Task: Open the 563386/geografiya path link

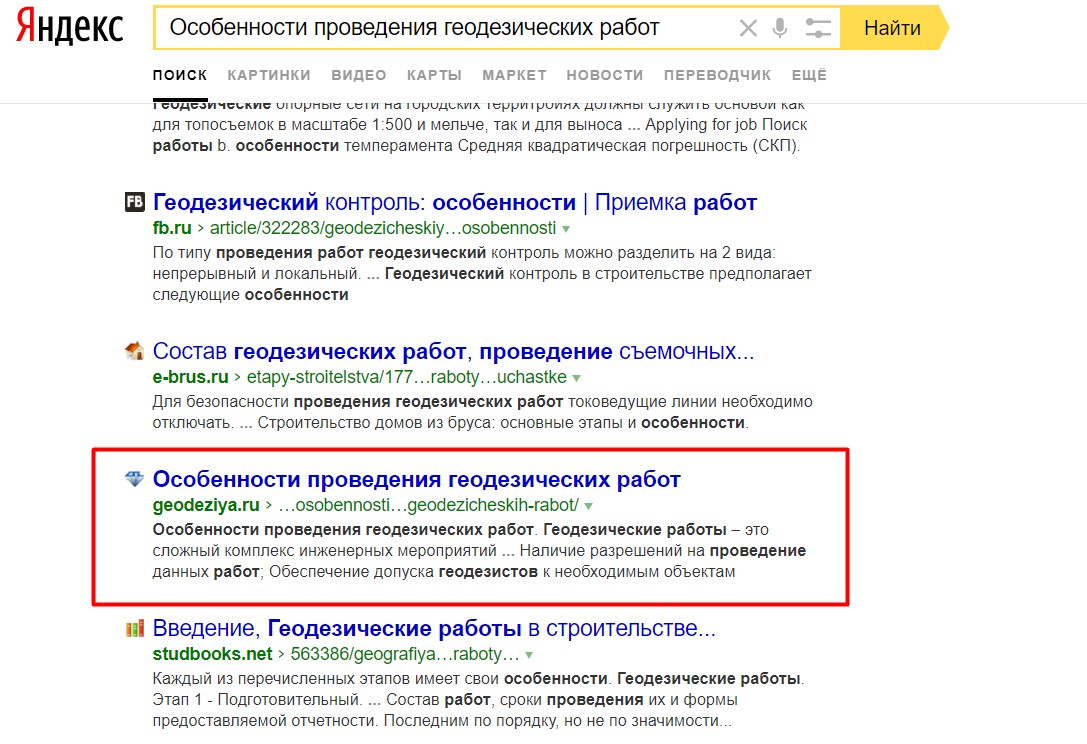Action: point(405,654)
